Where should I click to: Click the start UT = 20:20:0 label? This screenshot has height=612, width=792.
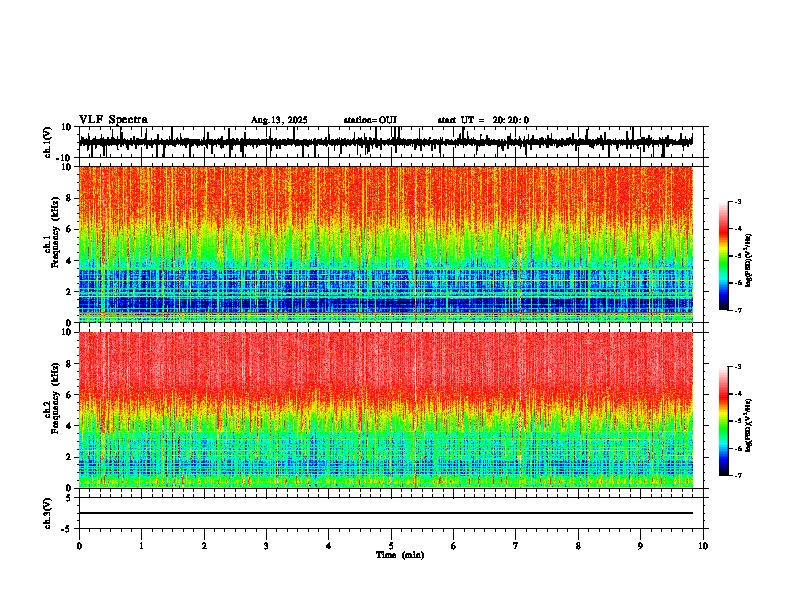483,120
